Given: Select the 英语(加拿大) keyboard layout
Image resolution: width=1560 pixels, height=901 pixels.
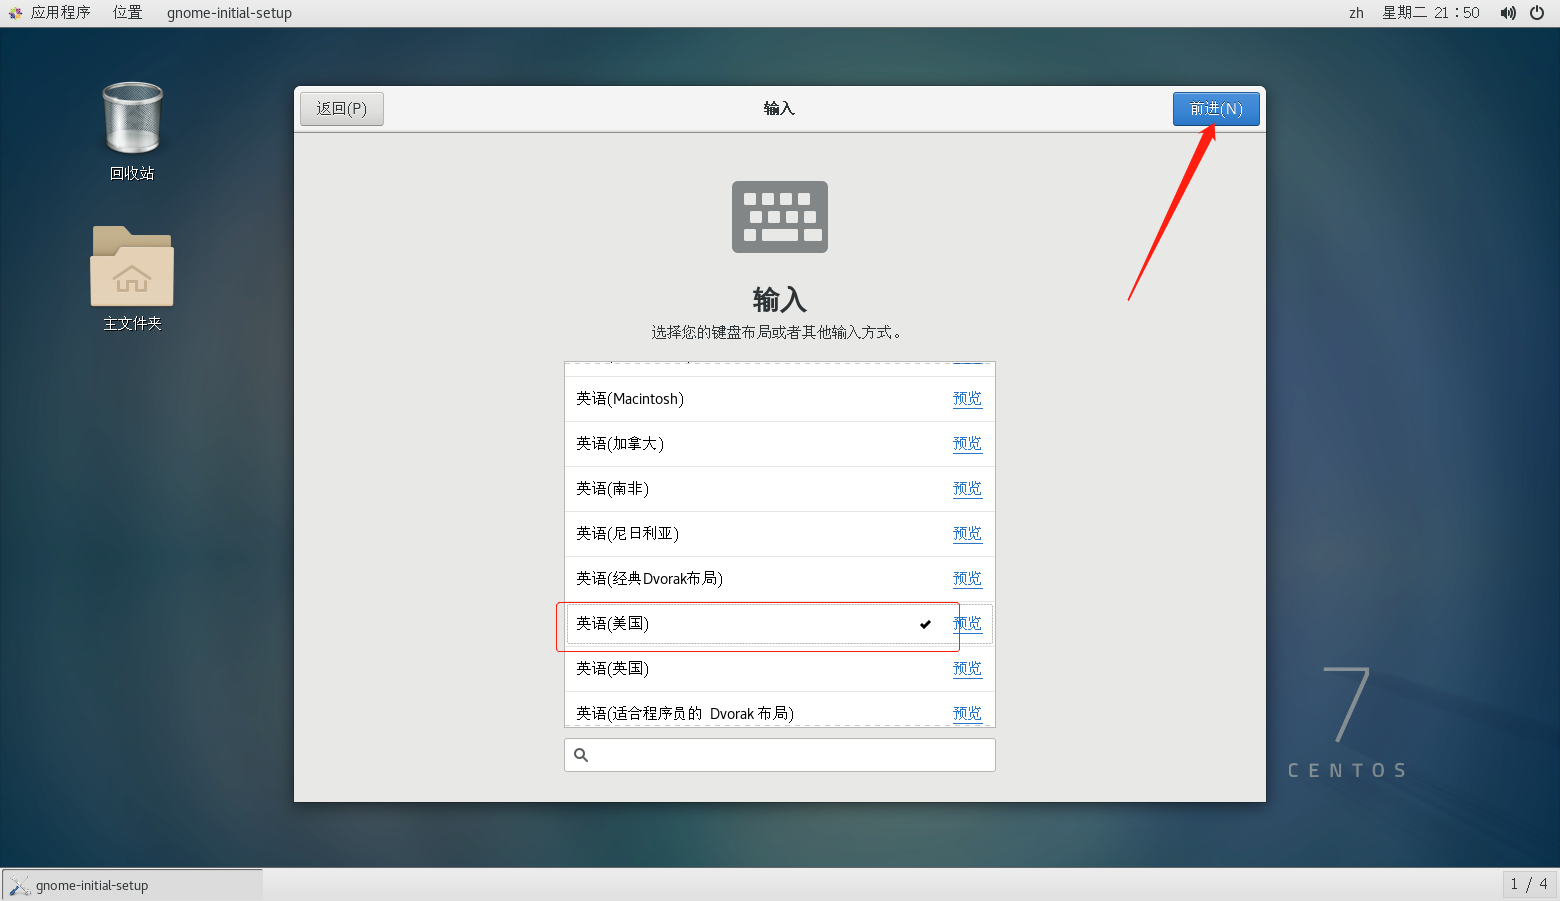Looking at the screenshot, I should click(780, 444).
